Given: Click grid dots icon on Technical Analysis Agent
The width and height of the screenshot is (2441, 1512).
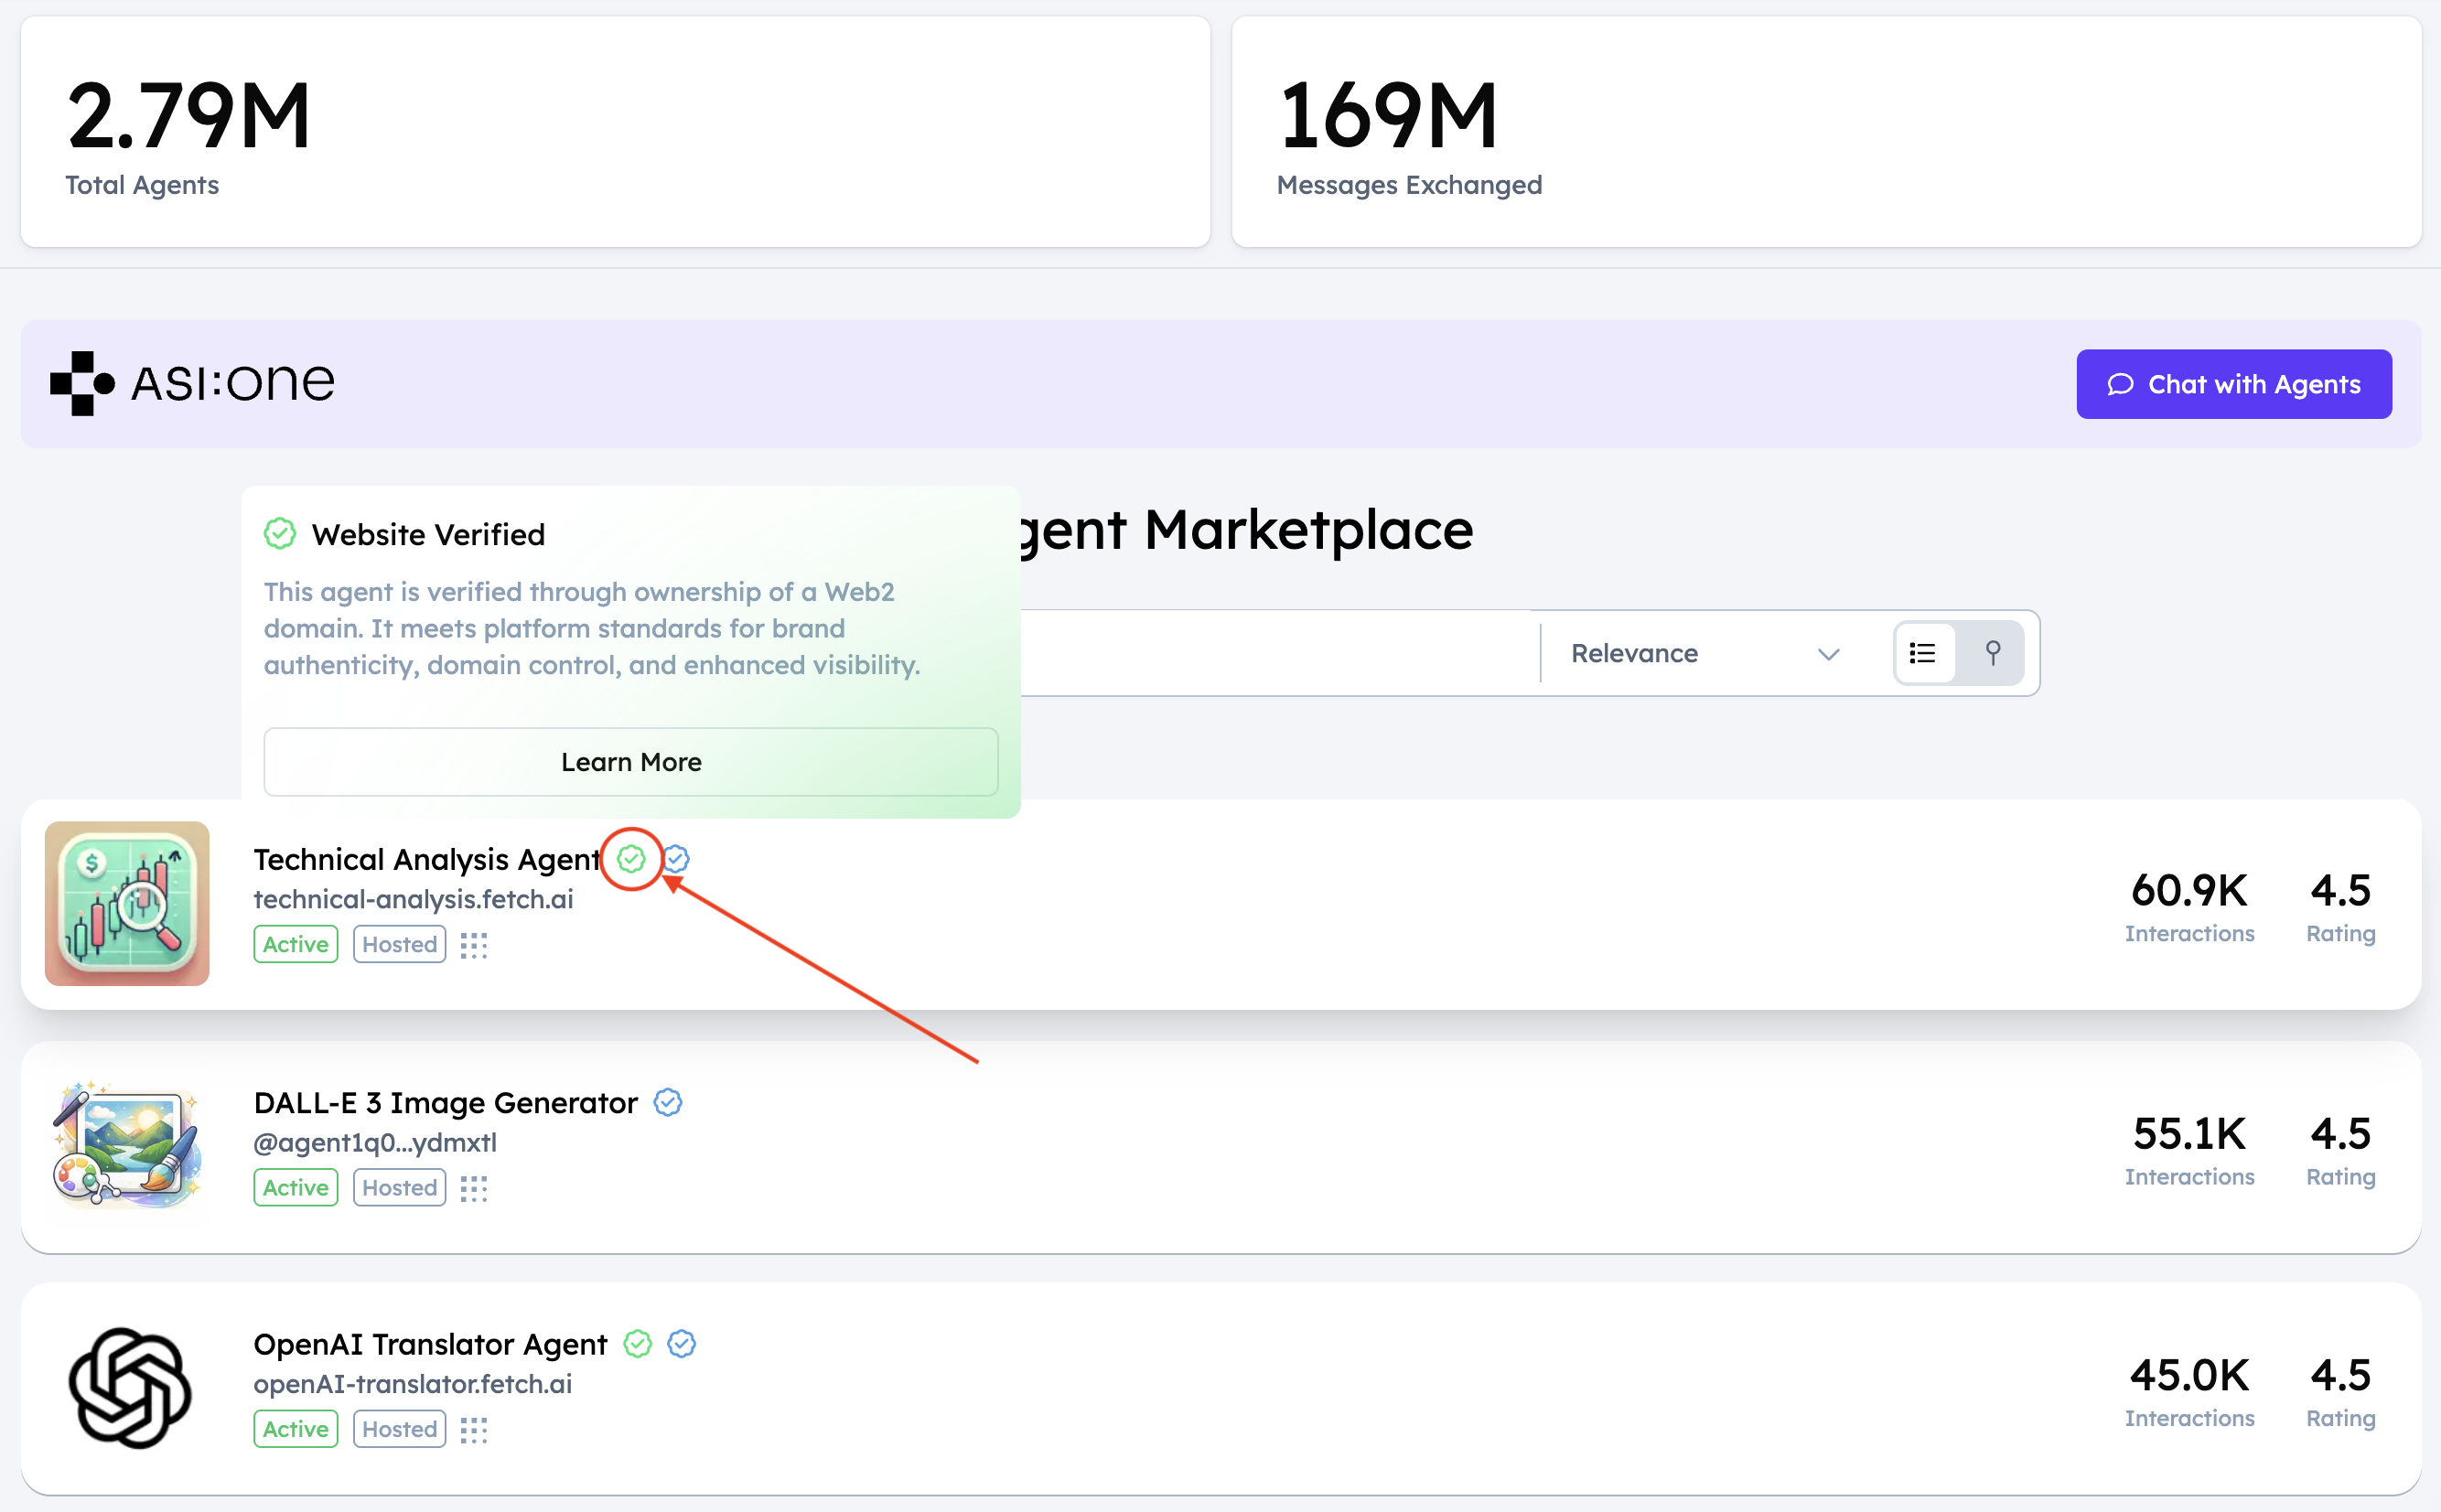Looking at the screenshot, I should (474, 945).
